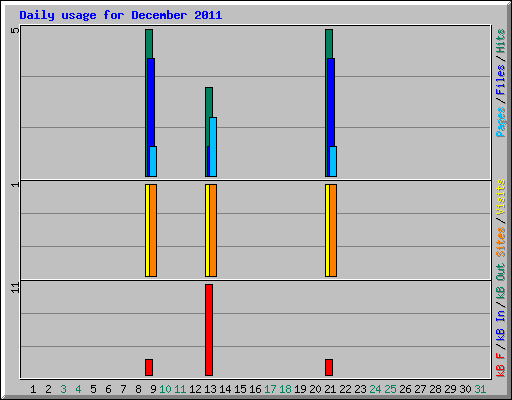Click green day label '17' on the x-axis

270,389
